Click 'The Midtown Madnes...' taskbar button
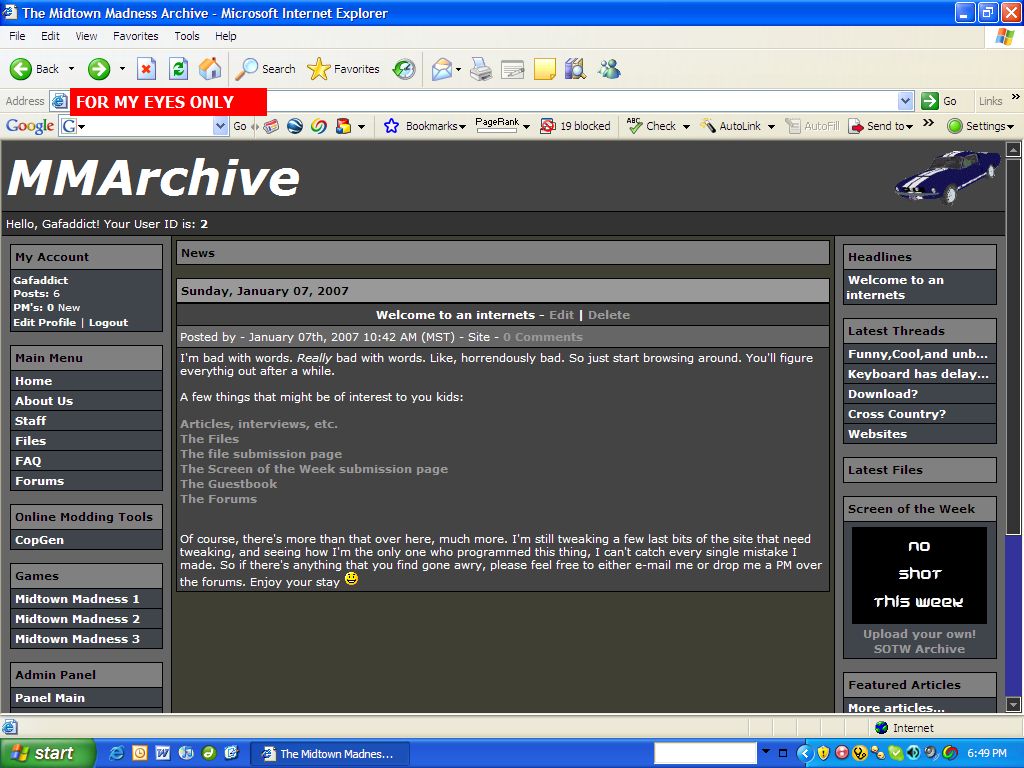This screenshot has height=768, width=1024. tap(330, 754)
